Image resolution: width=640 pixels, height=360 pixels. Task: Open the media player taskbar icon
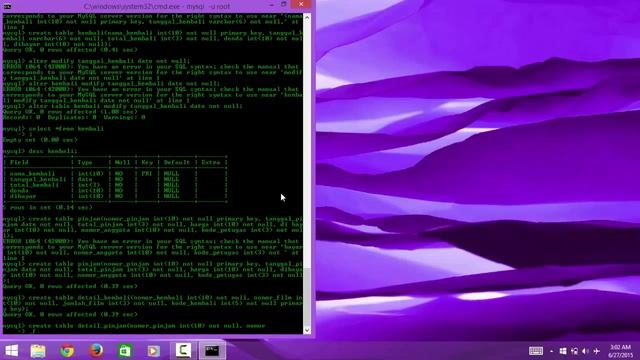click(153, 351)
